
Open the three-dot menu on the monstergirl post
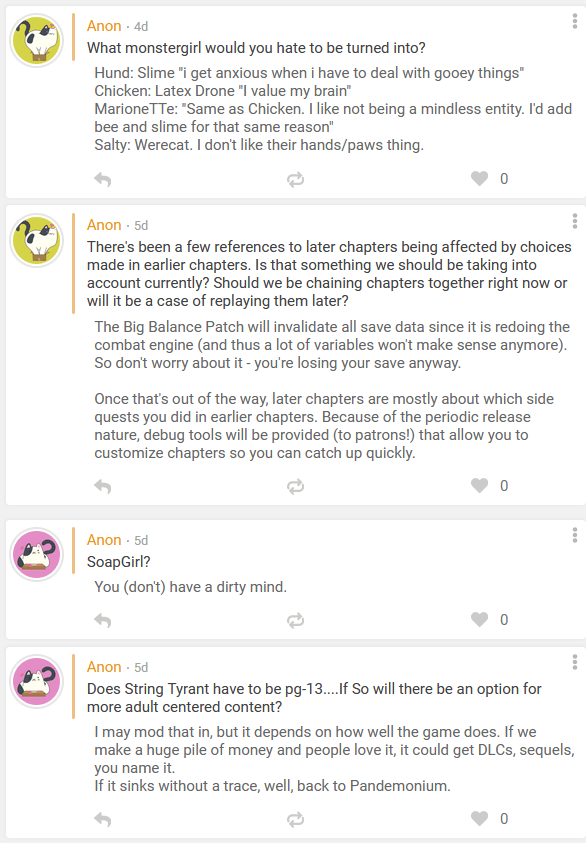[573, 23]
